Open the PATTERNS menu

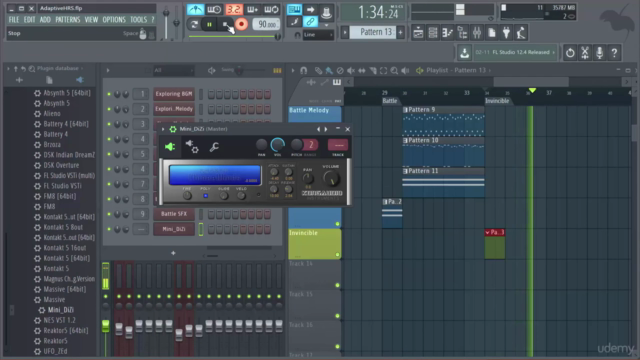pos(68,20)
